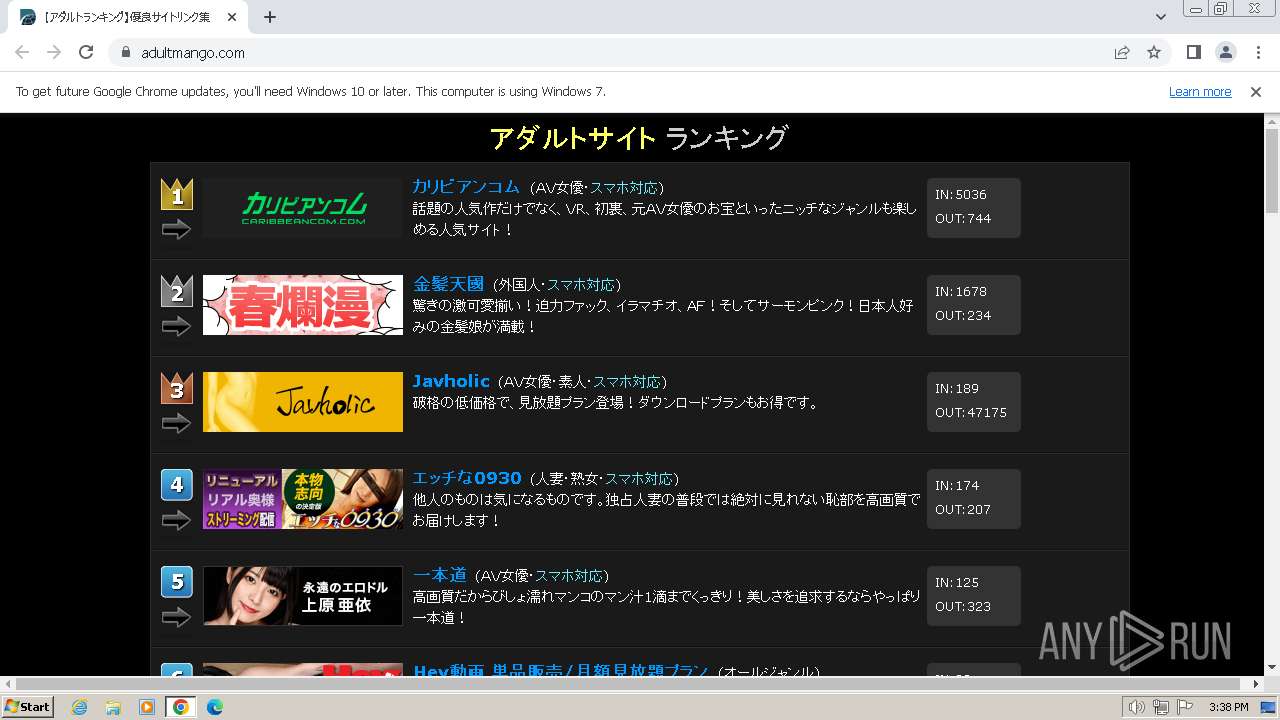Reload the page with the refresh icon

(x=86, y=52)
